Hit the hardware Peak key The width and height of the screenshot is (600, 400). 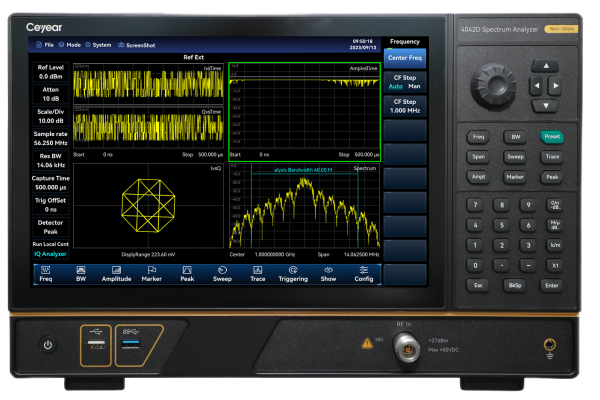coord(552,177)
